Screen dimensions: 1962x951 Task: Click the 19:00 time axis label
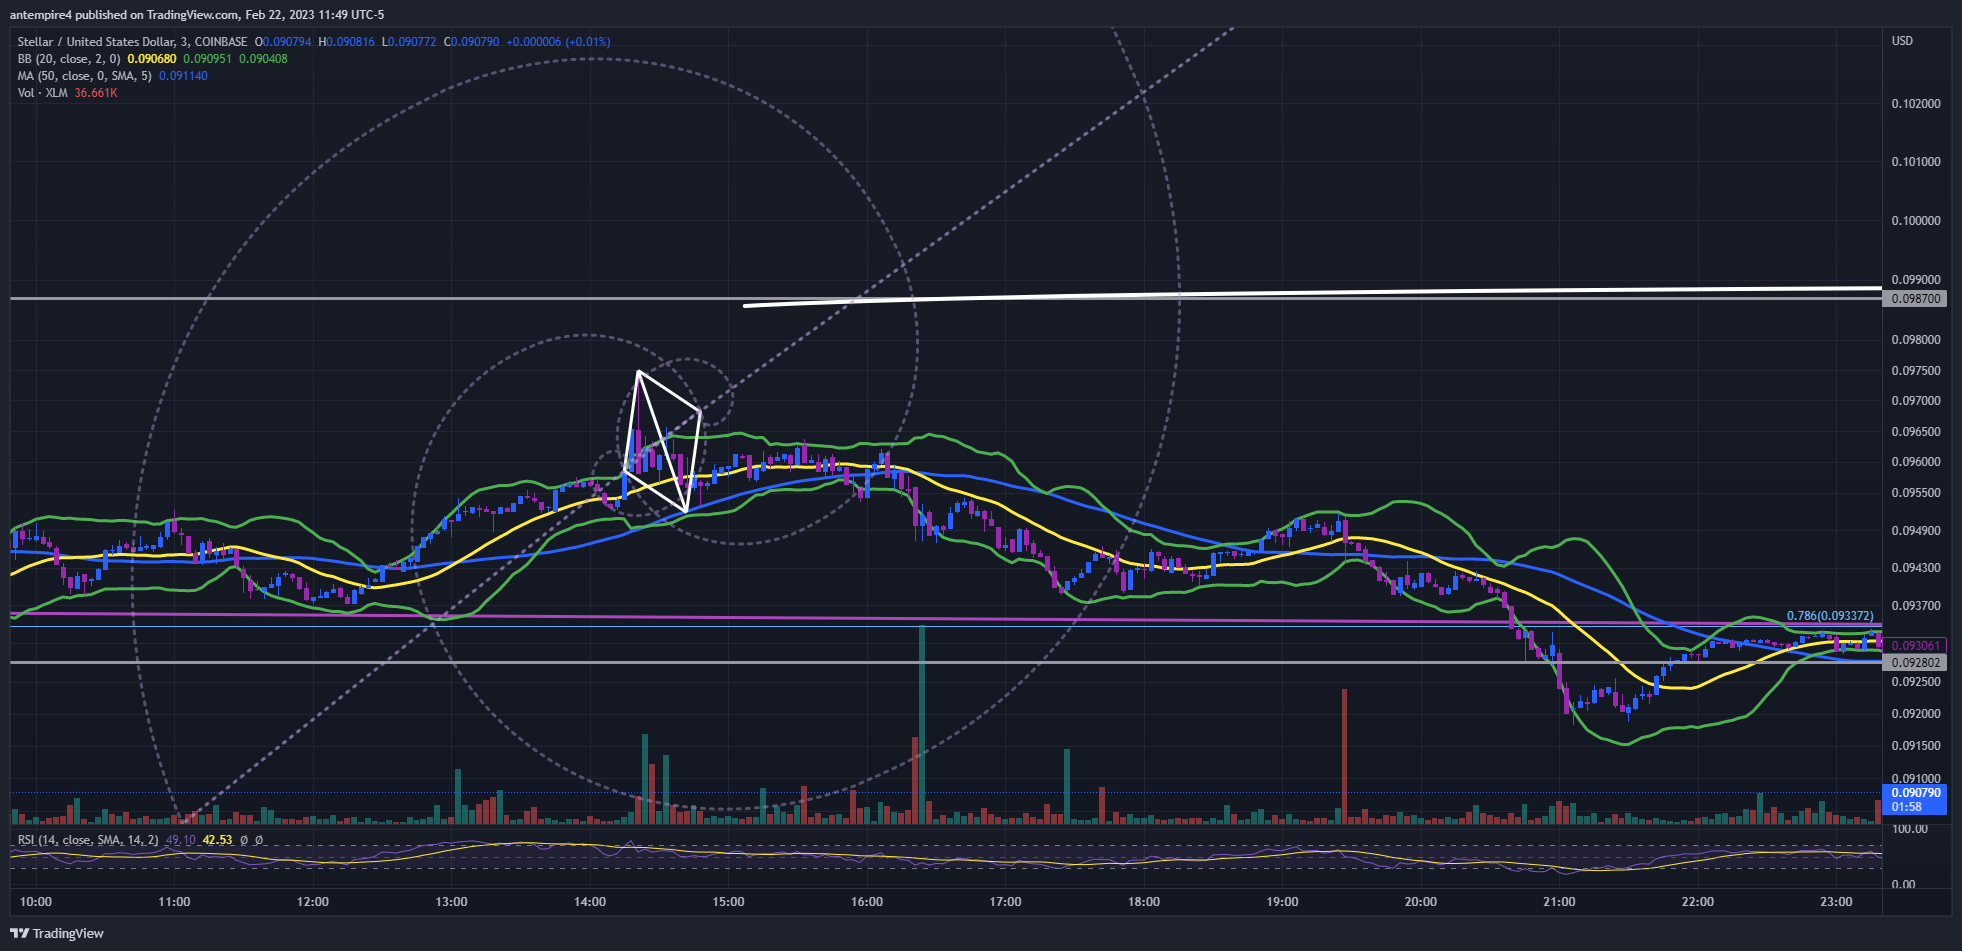pyautogui.click(x=1282, y=902)
